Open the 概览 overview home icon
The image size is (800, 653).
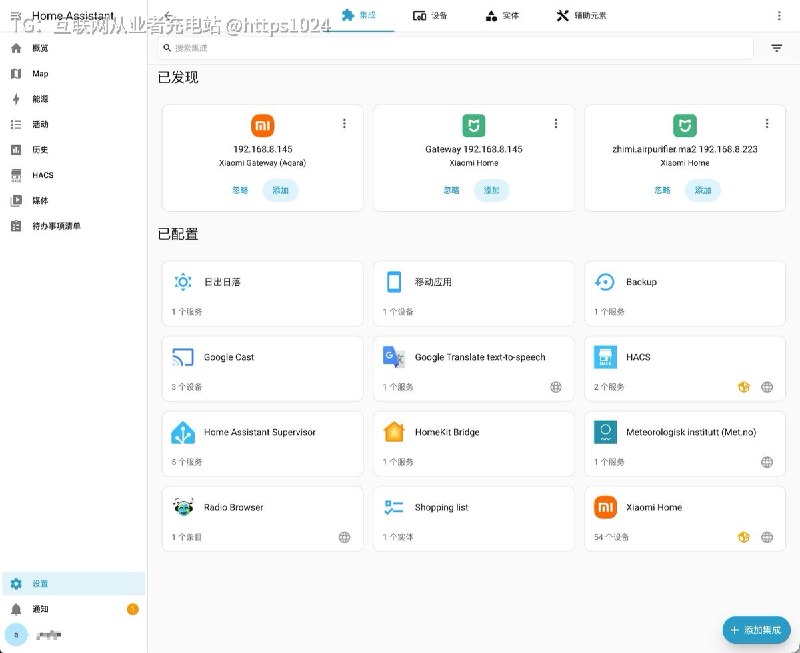pos(16,48)
